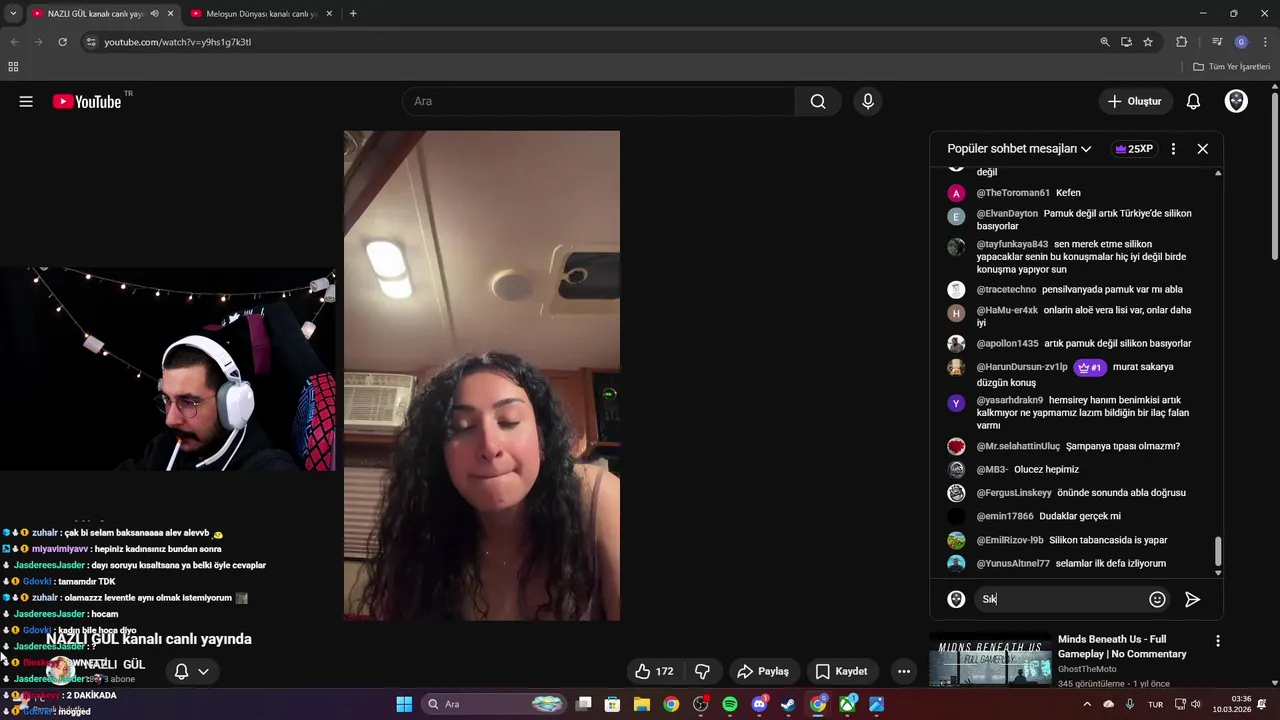
Task: Open the zoom magnifier in address bar
Action: coord(1105,42)
